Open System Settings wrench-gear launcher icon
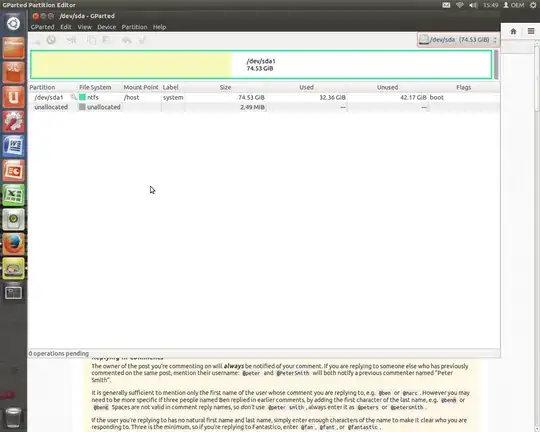 (13, 122)
